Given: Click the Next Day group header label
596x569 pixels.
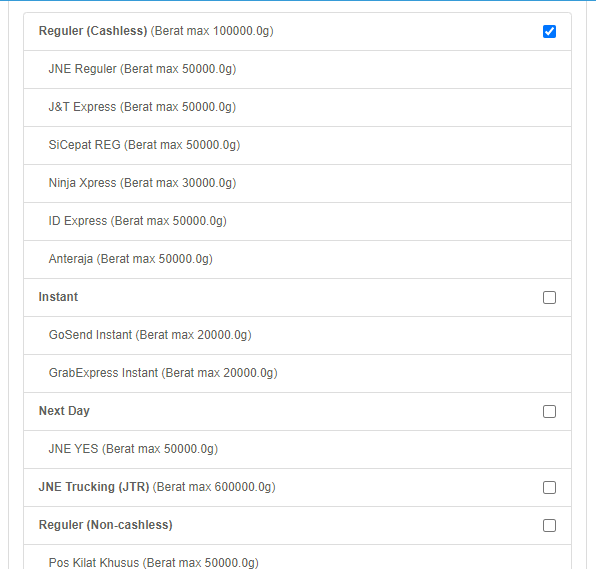Looking at the screenshot, I should [64, 411].
